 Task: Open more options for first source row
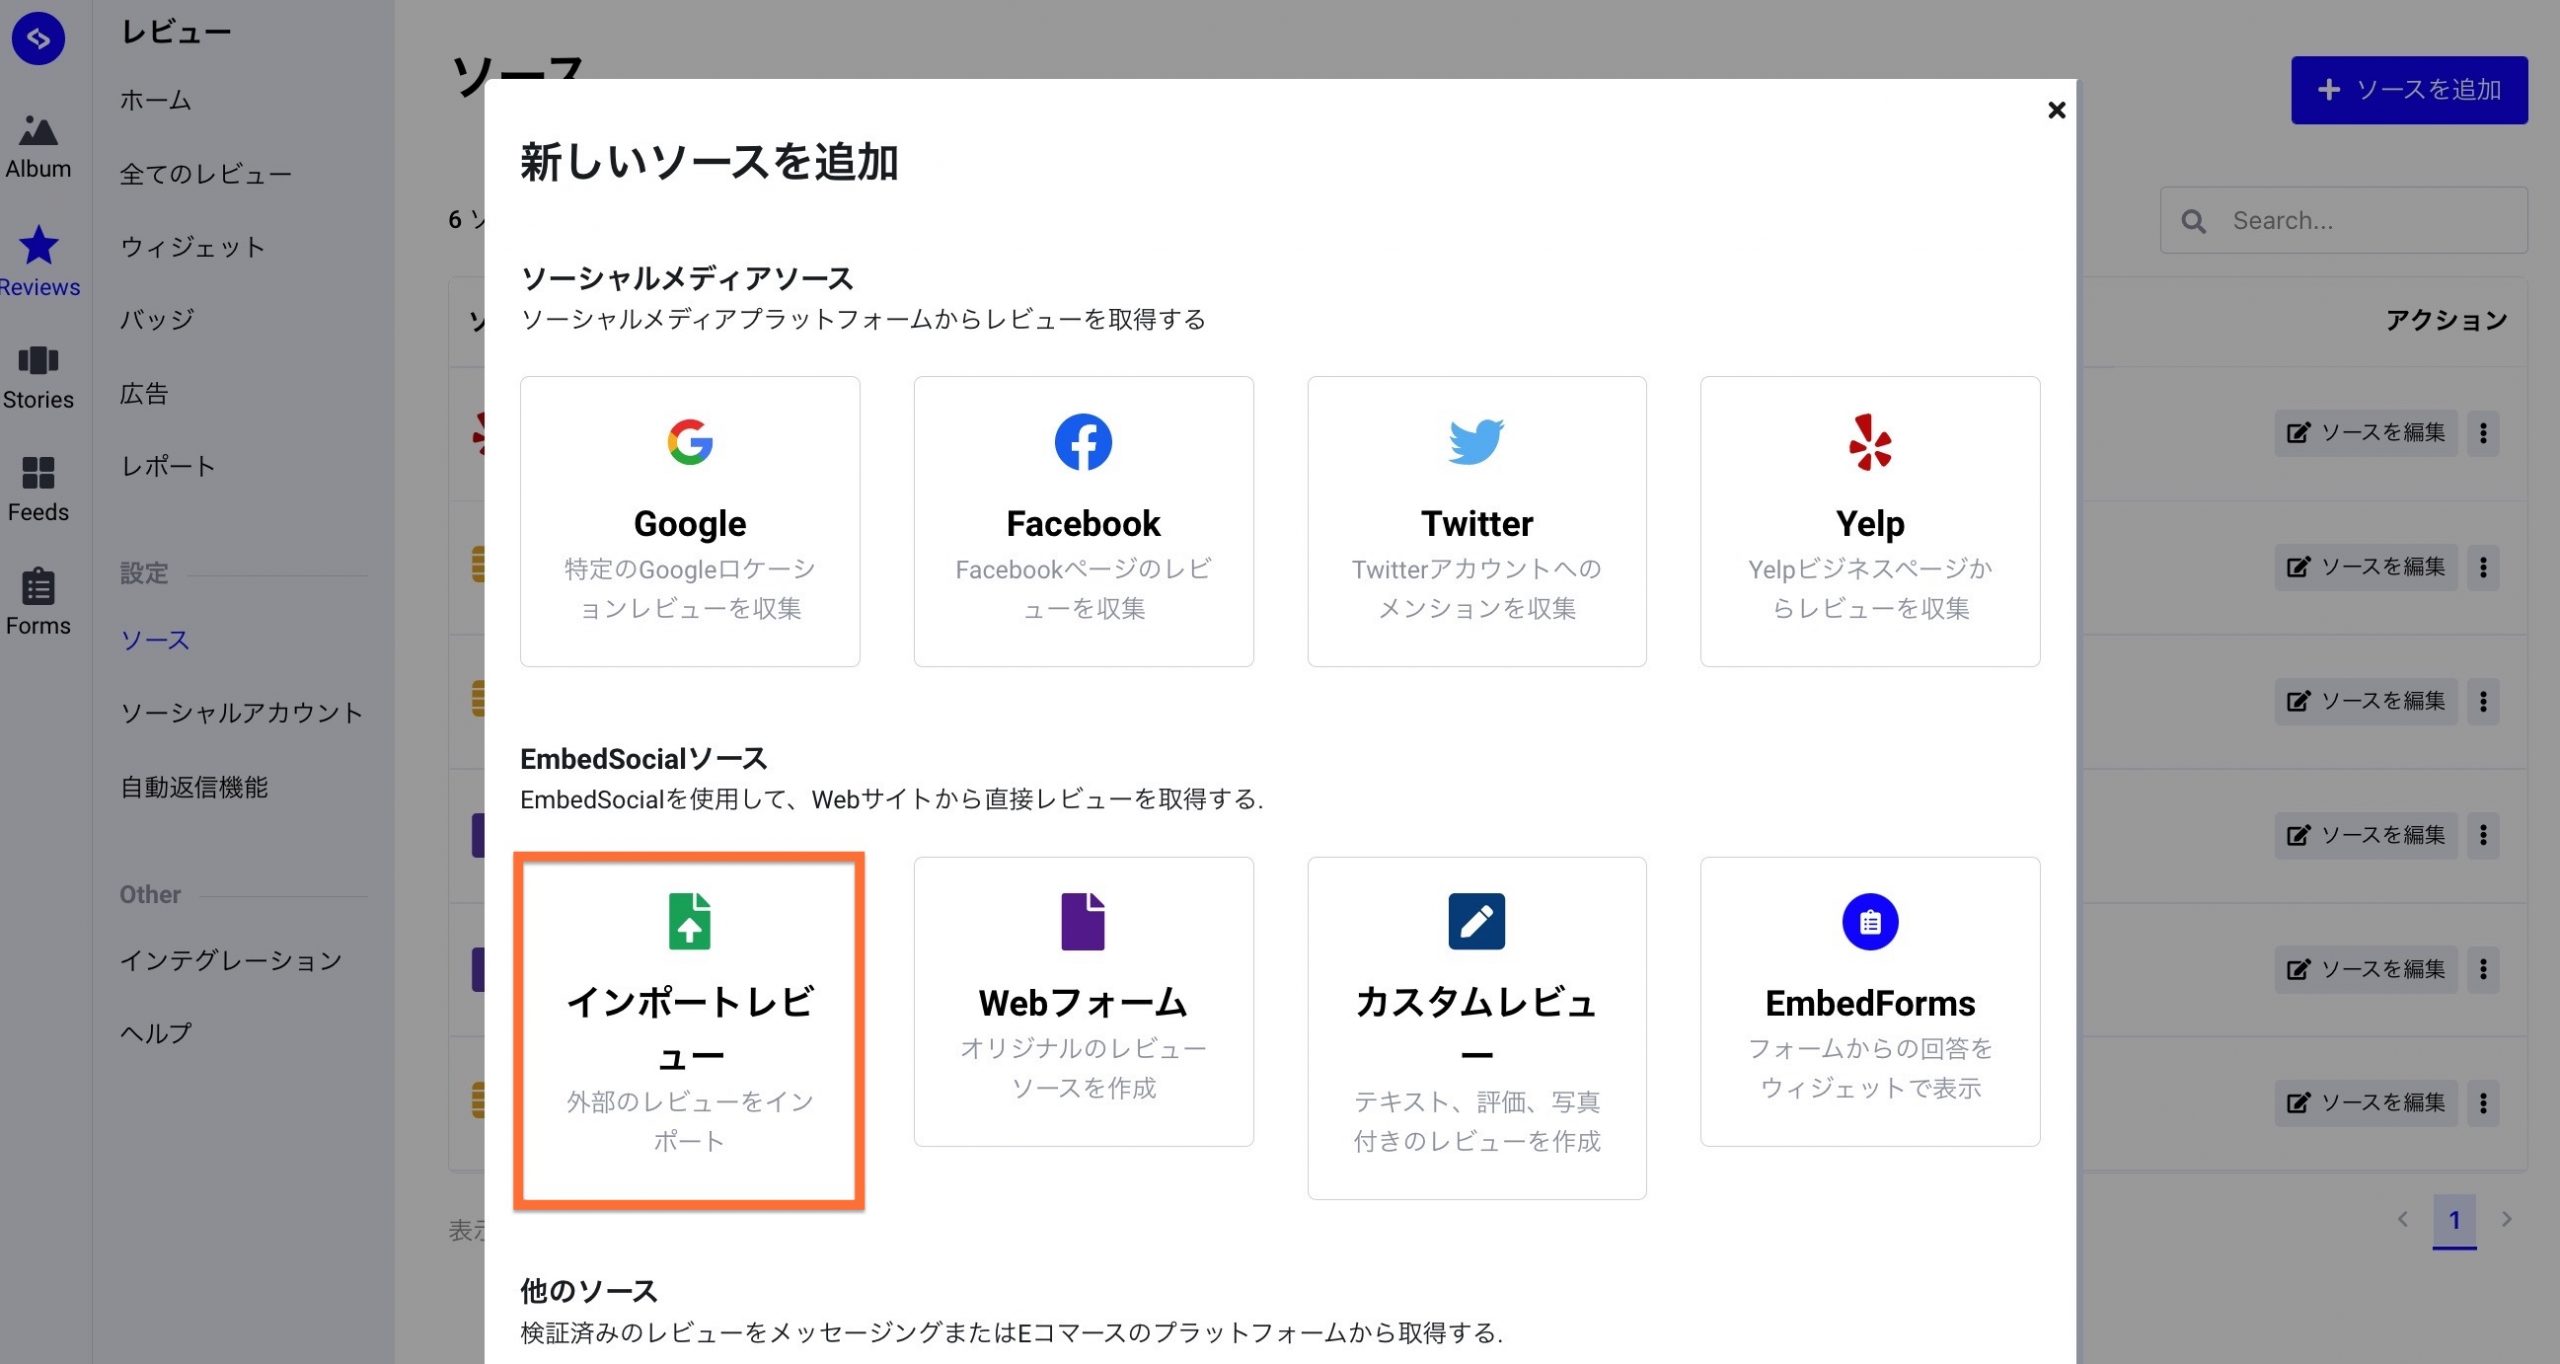[2483, 433]
